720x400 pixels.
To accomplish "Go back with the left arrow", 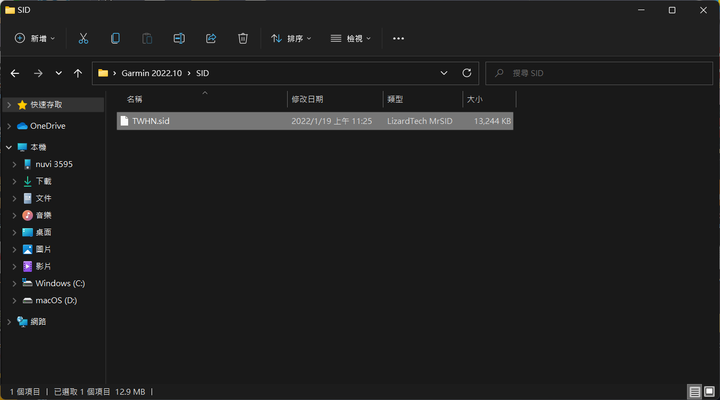I will [x=15, y=73].
